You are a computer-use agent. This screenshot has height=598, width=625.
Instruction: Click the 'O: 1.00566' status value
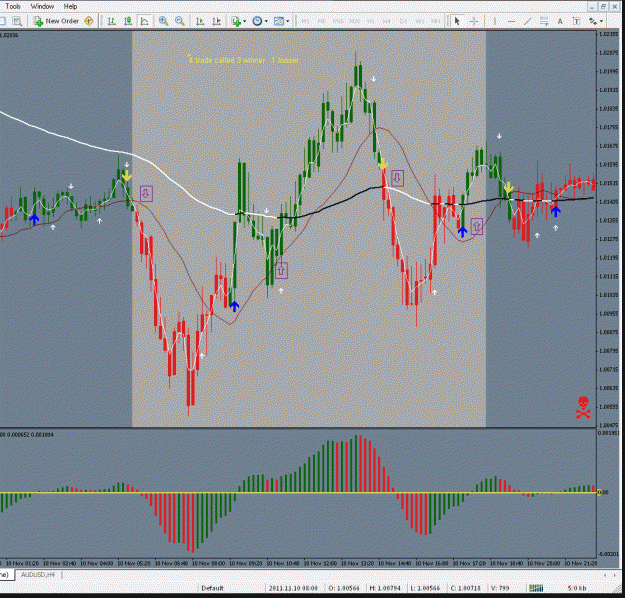point(344,588)
